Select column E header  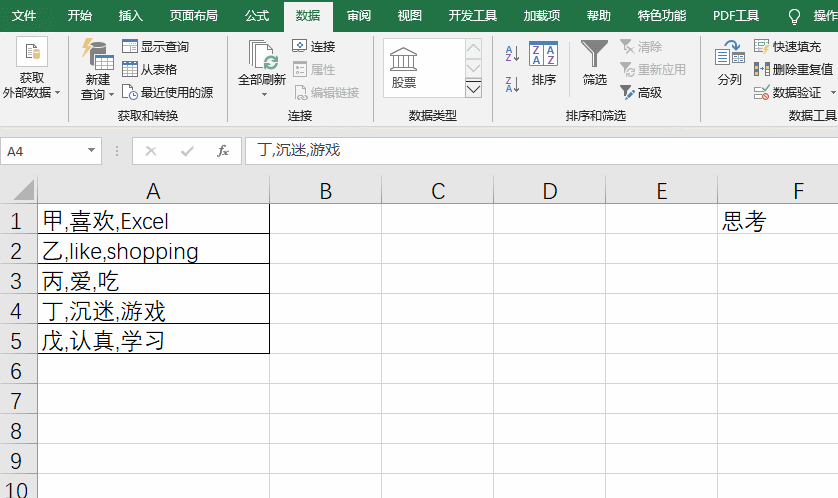pos(662,191)
